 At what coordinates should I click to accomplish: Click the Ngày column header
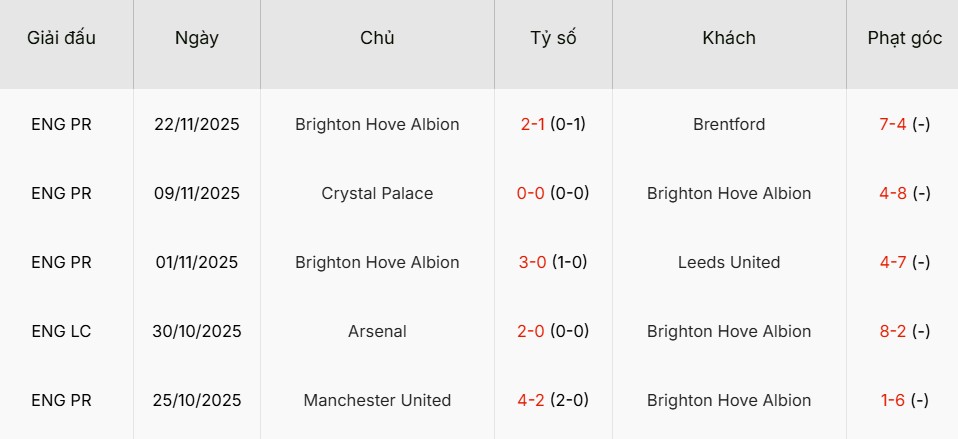(197, 39)
